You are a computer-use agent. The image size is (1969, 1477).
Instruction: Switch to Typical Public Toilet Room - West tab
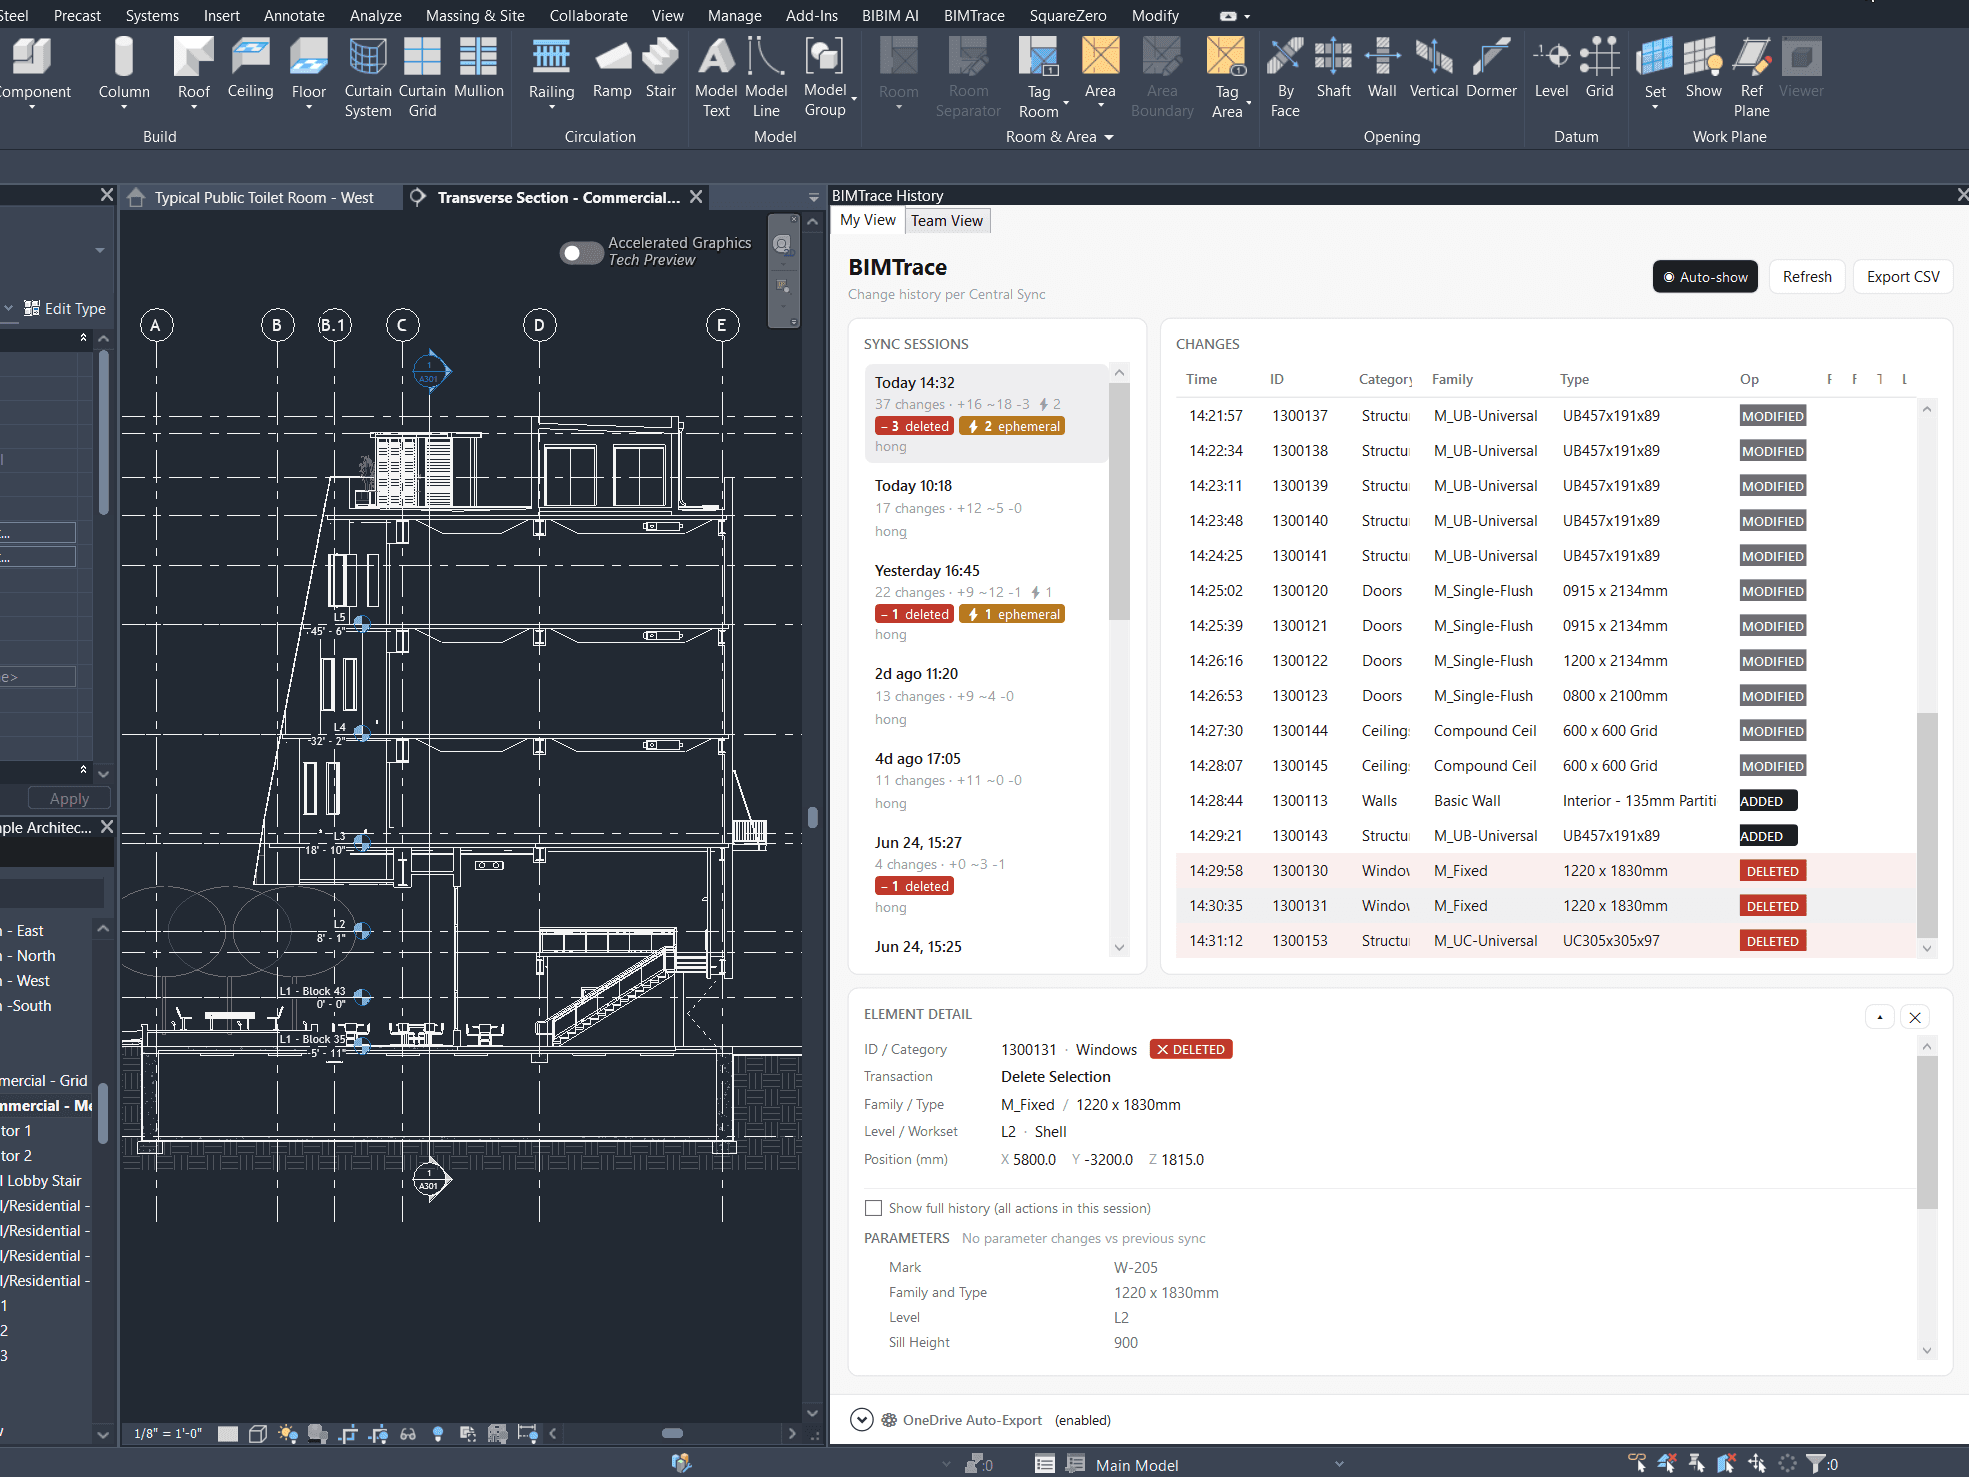point(263,198)
